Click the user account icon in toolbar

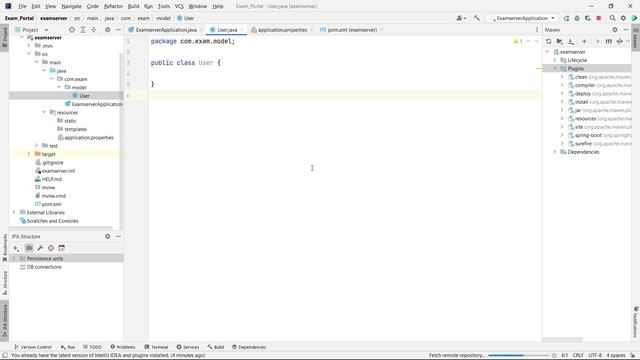coord(461,18)
